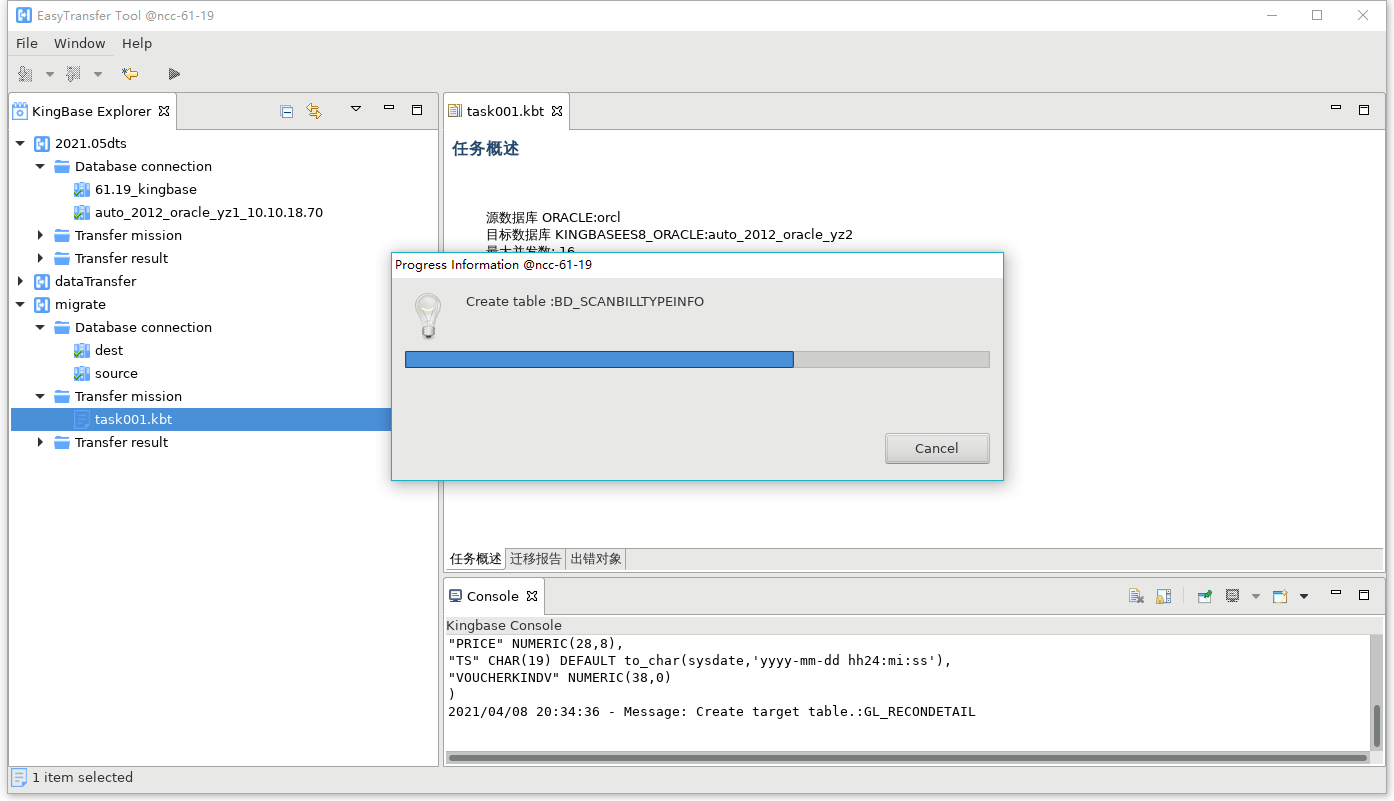Click '1 item selected' in status bar
Screen dimensions: 1394x801
tap(82, 778)
